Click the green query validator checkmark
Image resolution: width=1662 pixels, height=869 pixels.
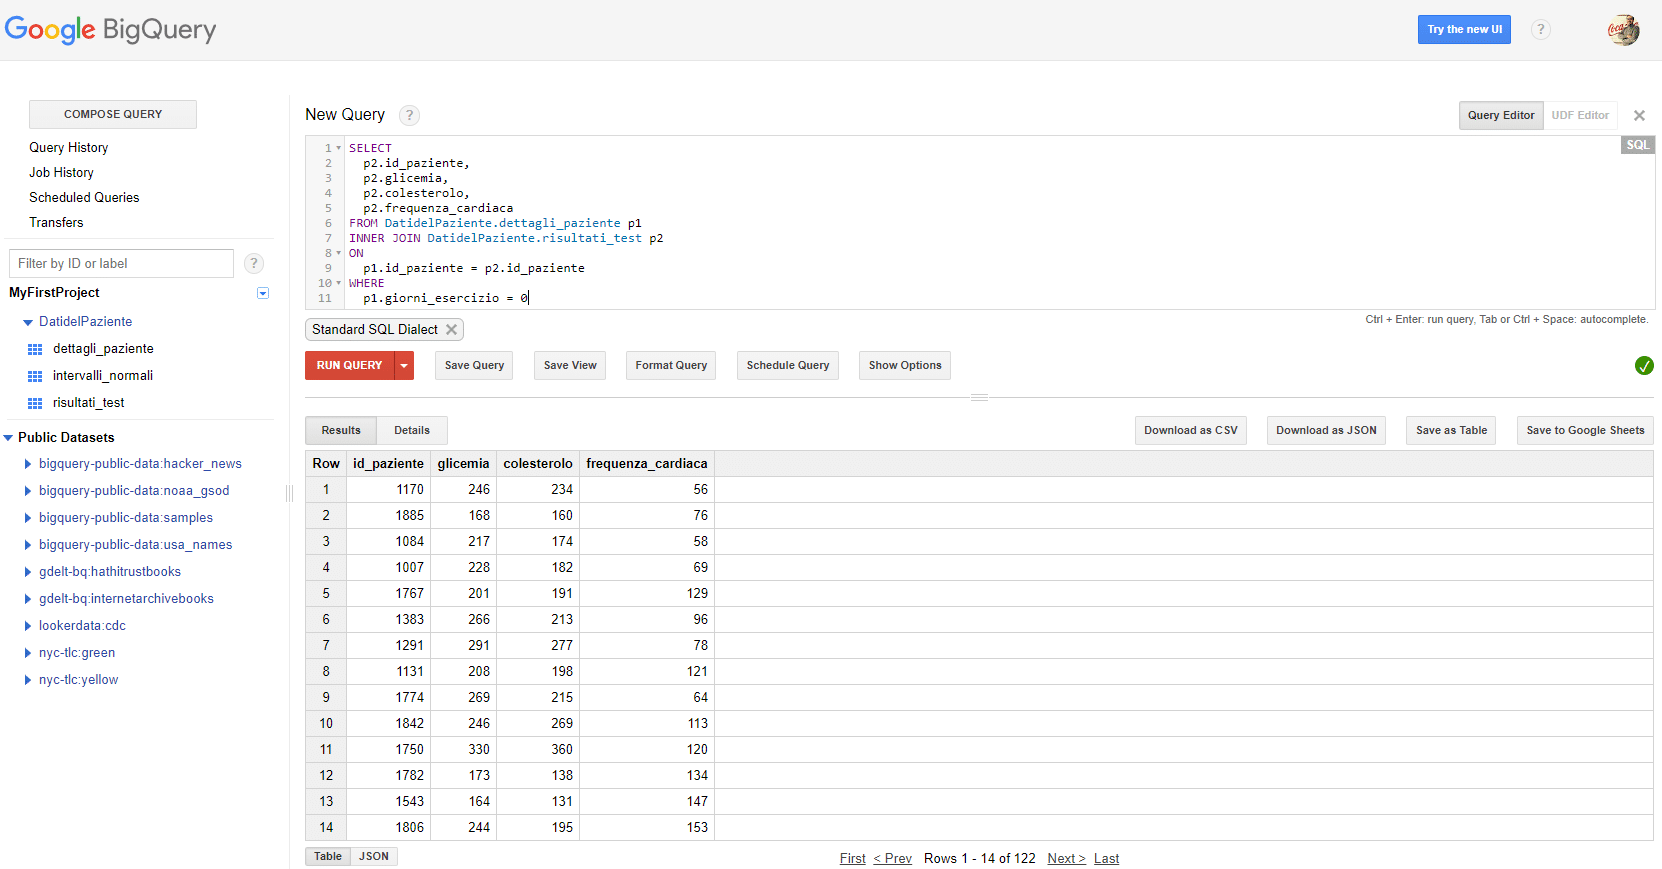point(1643,366)
